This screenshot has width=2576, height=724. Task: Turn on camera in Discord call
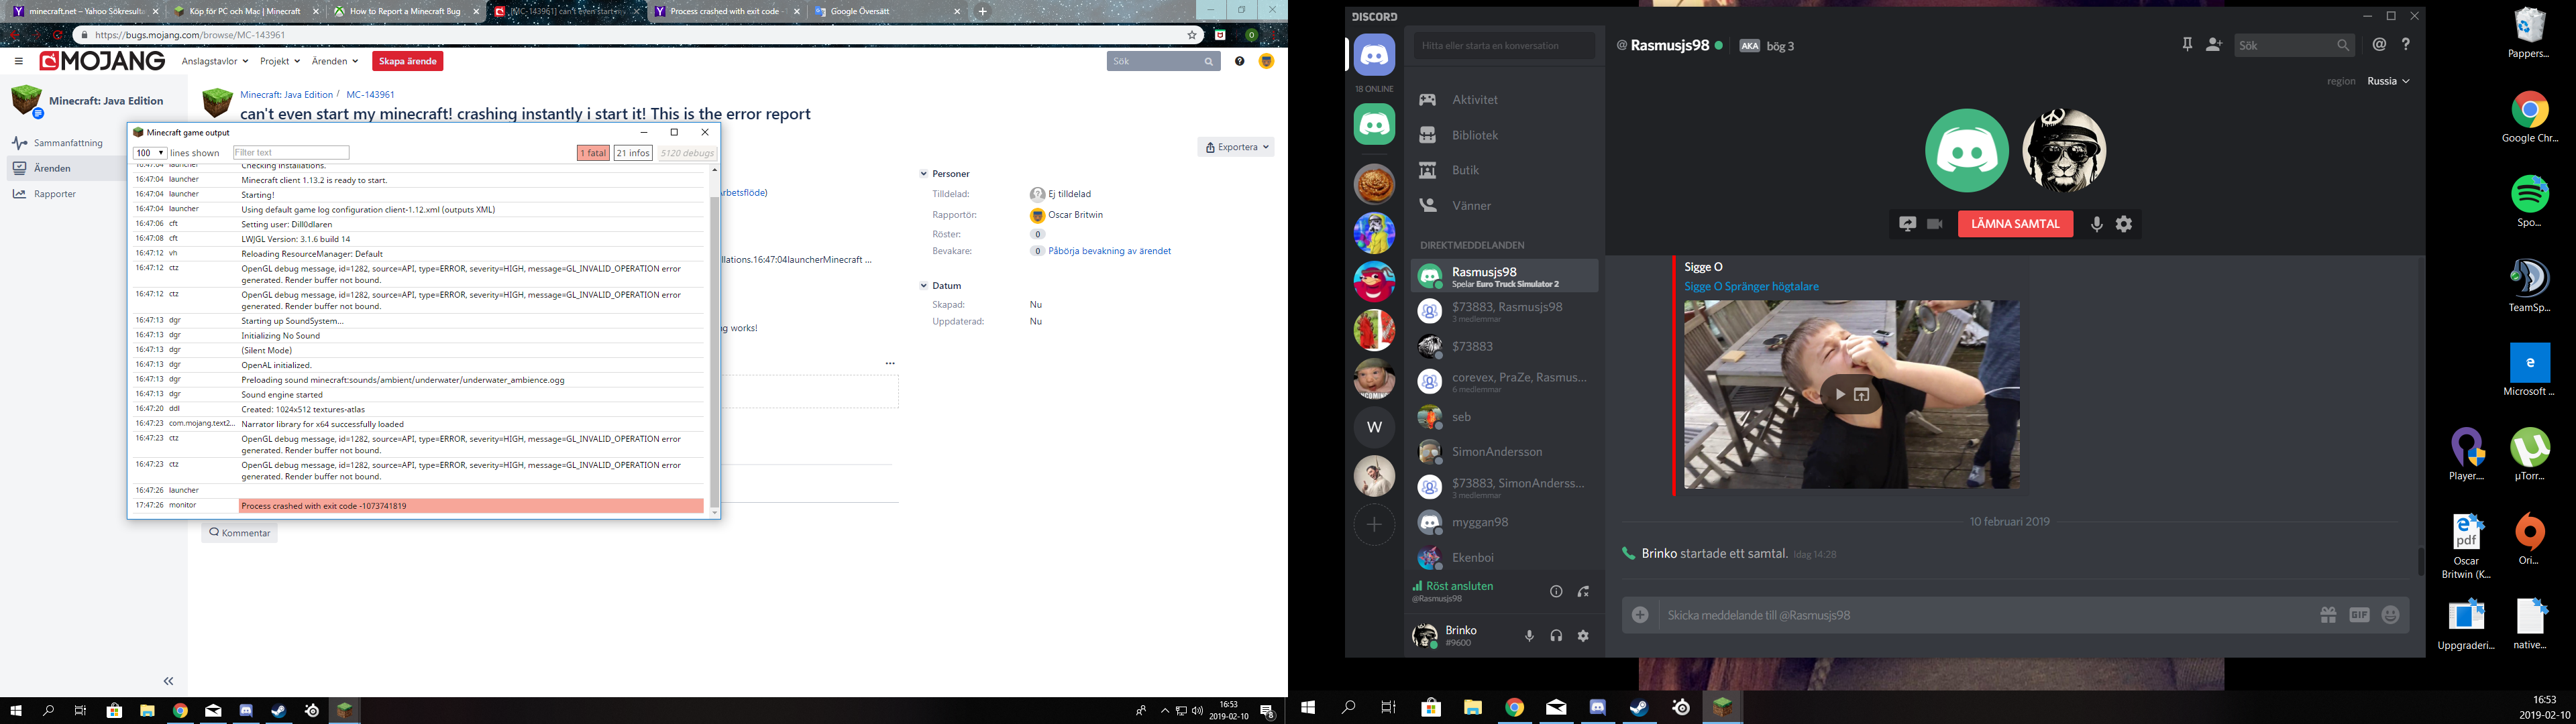1934,224
